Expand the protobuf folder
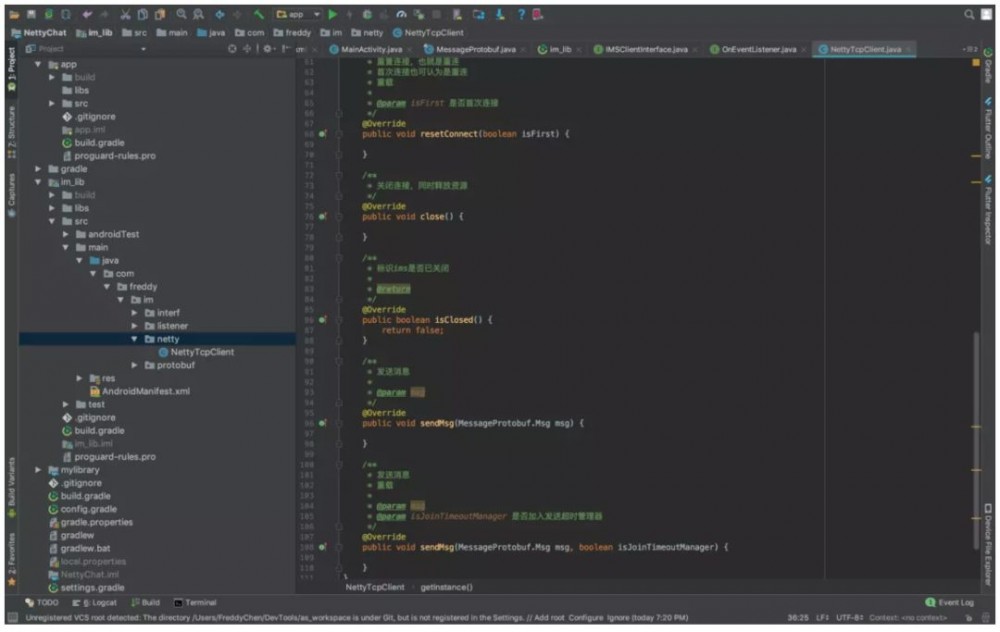1000x632 pixels. click(x=135, y=365)
